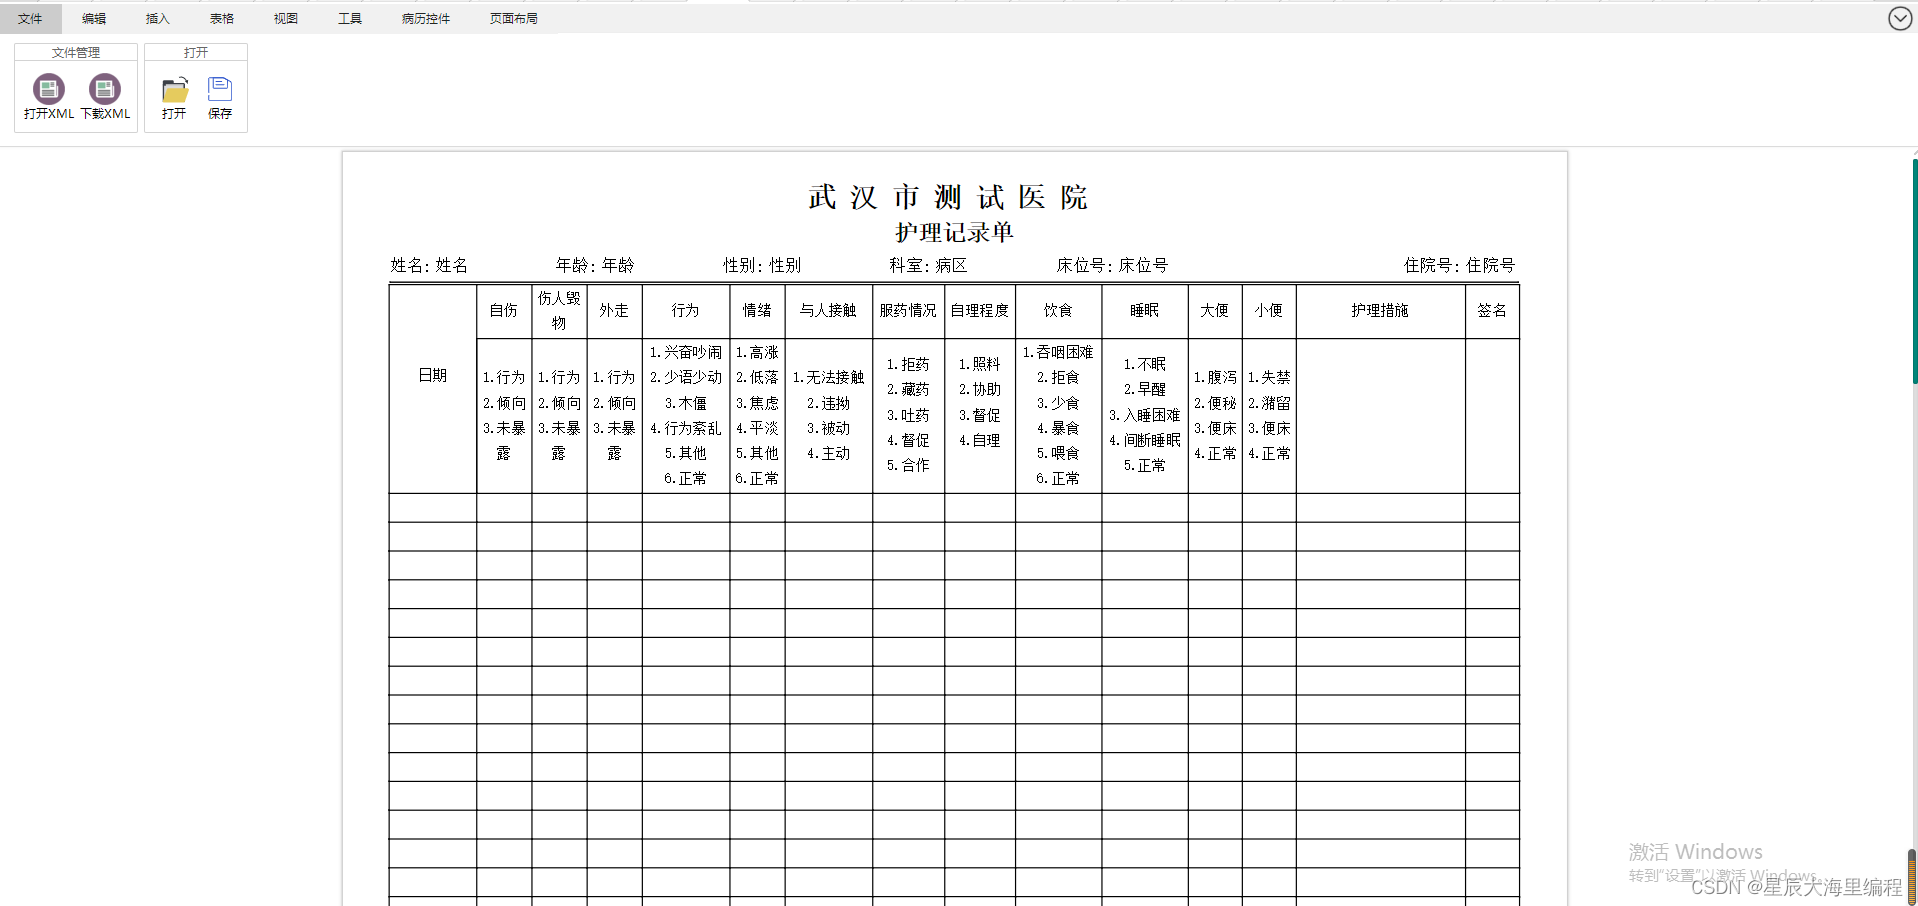This screenshot has height=906, width=1918.
Task: Click the 日期 column header cell
Action: point(433,388)
